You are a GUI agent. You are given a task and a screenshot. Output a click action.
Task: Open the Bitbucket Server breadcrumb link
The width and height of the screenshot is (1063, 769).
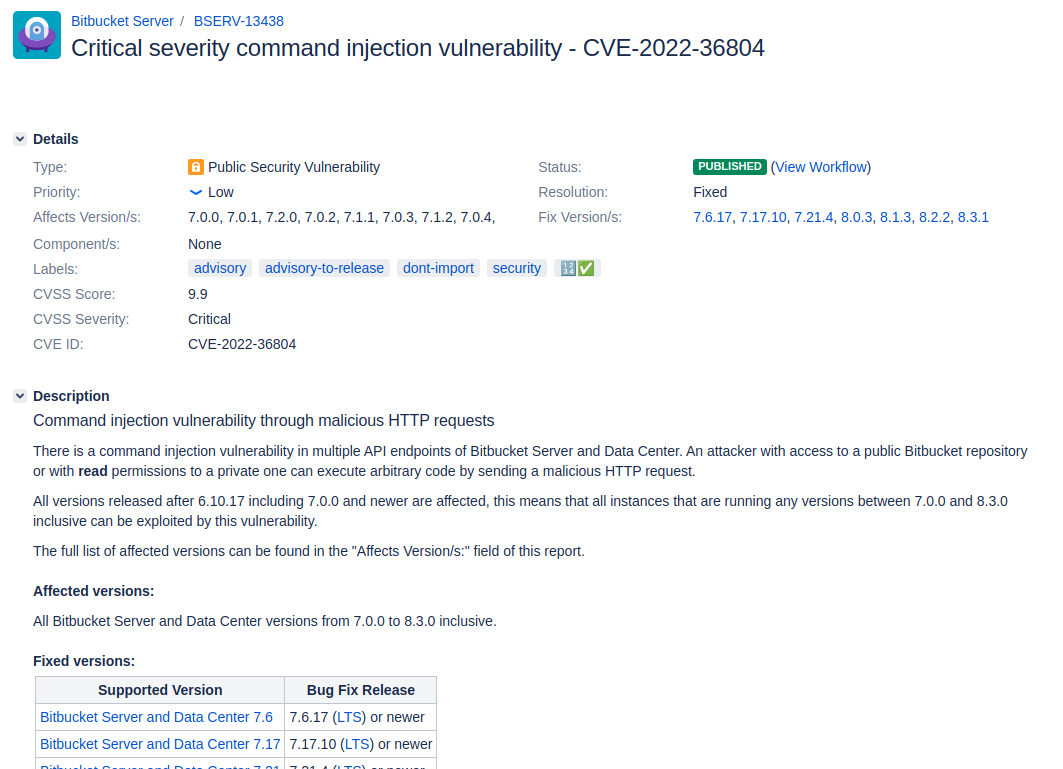pyautogui.click(x=122, y=21)
